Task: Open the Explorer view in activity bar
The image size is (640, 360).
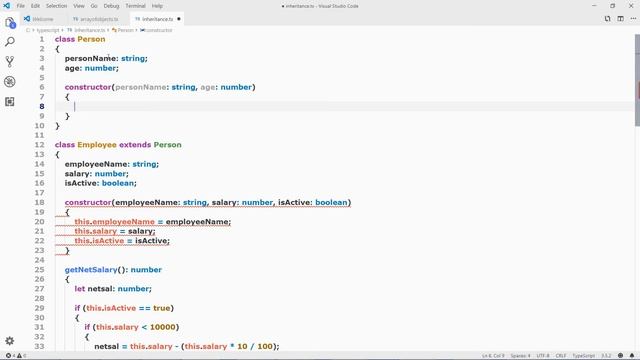Action: [x=10, y=23]
